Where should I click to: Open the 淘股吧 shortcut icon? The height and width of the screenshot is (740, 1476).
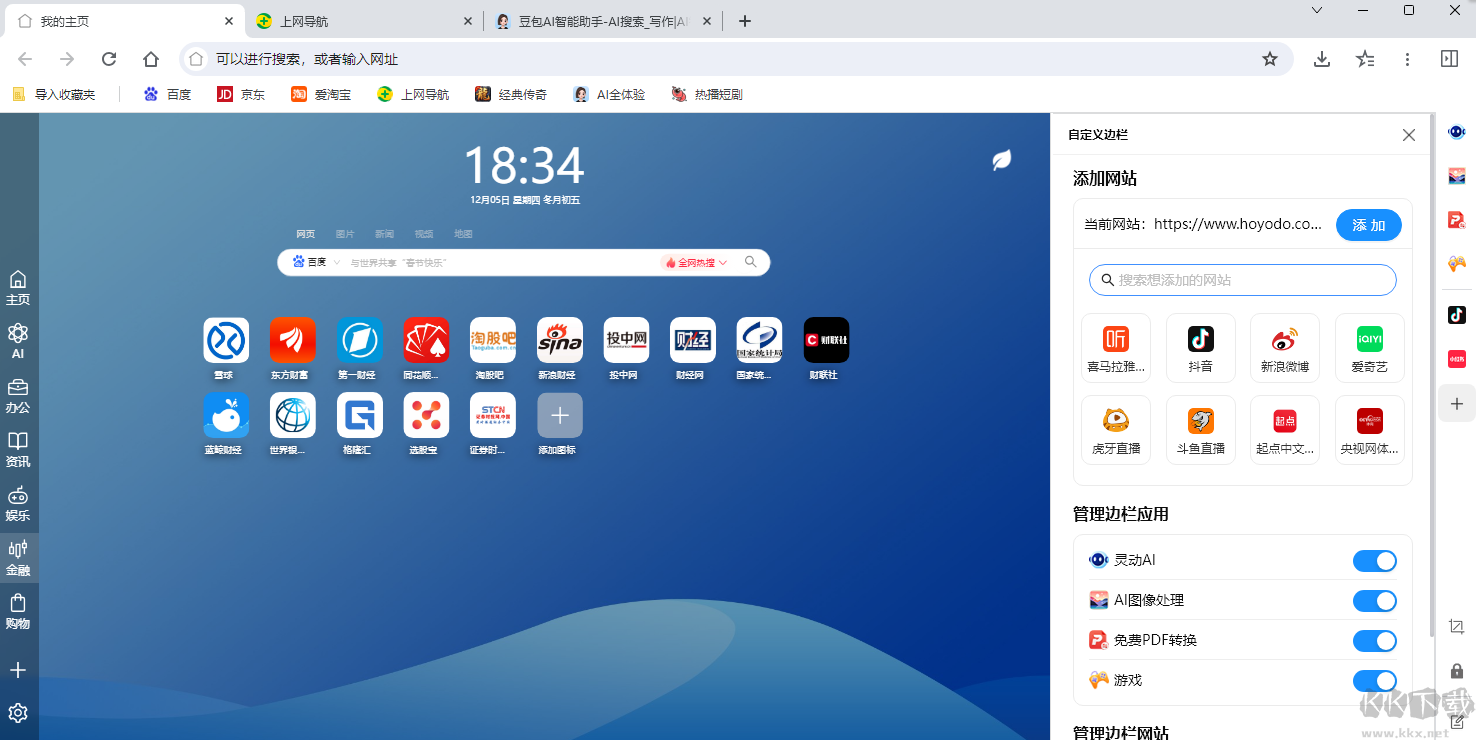[x=493, y=340]
